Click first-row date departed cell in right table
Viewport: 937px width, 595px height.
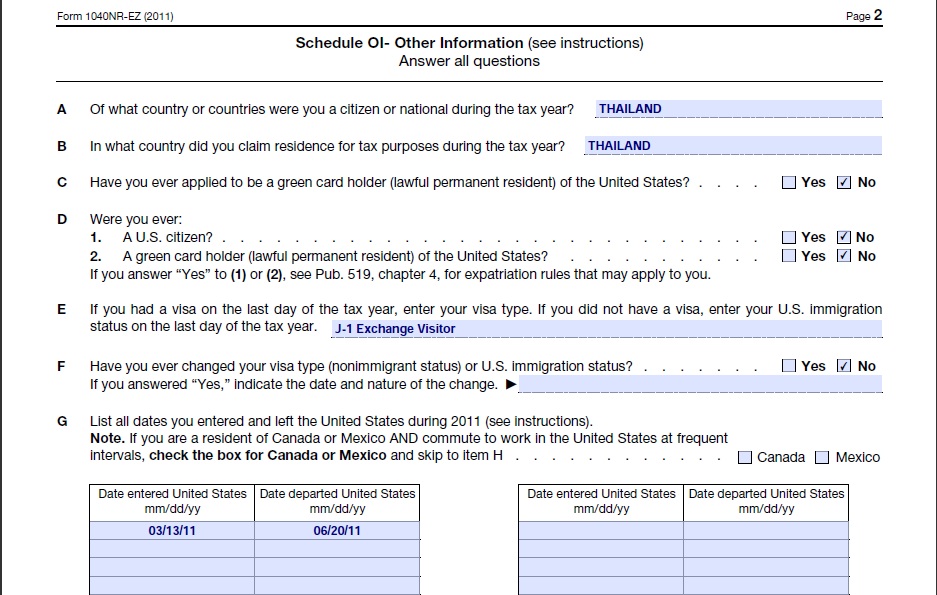coord(766,530)
